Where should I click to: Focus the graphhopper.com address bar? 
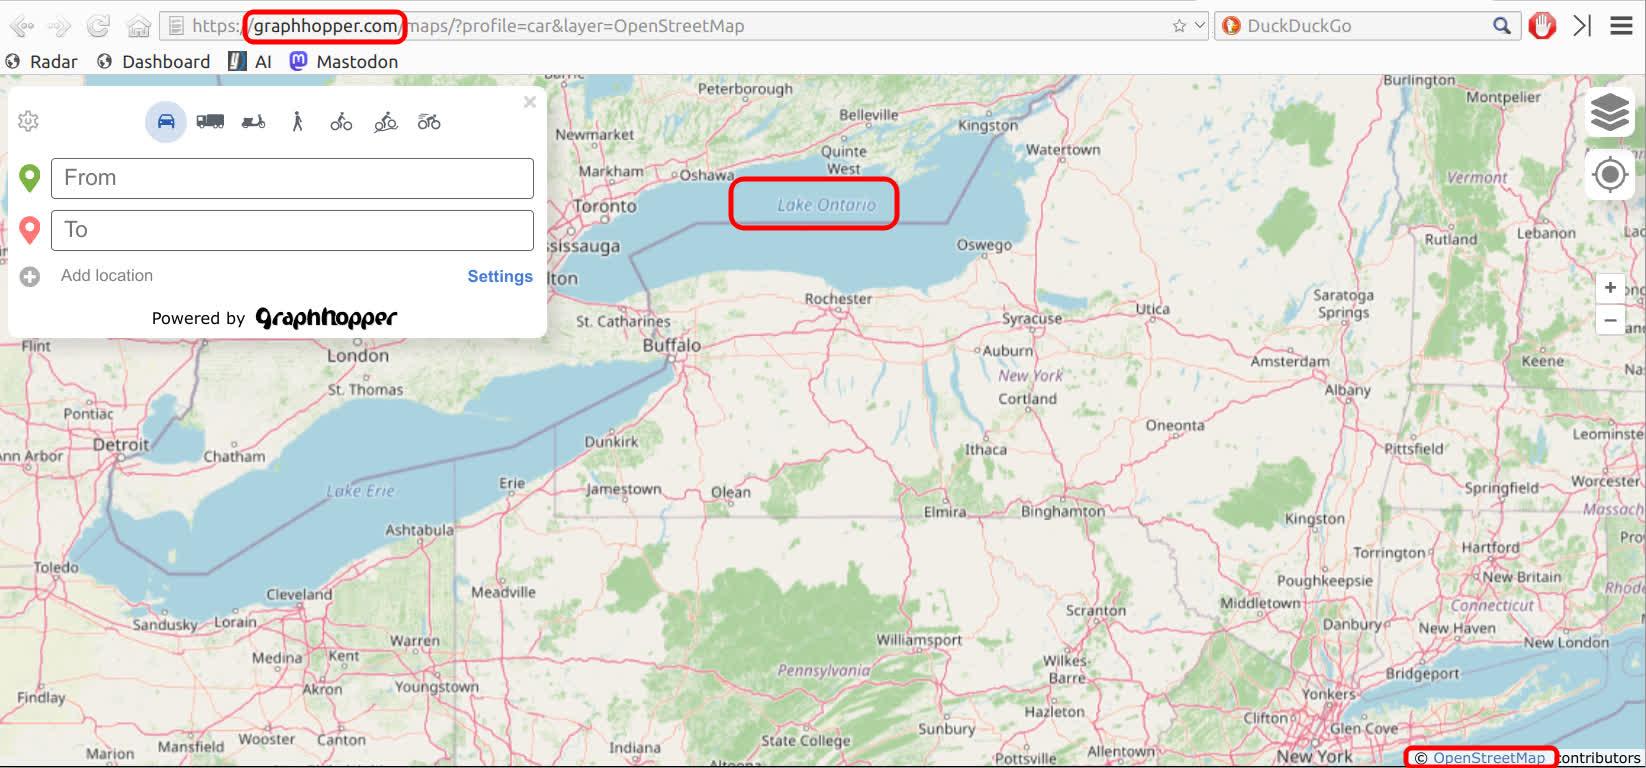point(684,26)
